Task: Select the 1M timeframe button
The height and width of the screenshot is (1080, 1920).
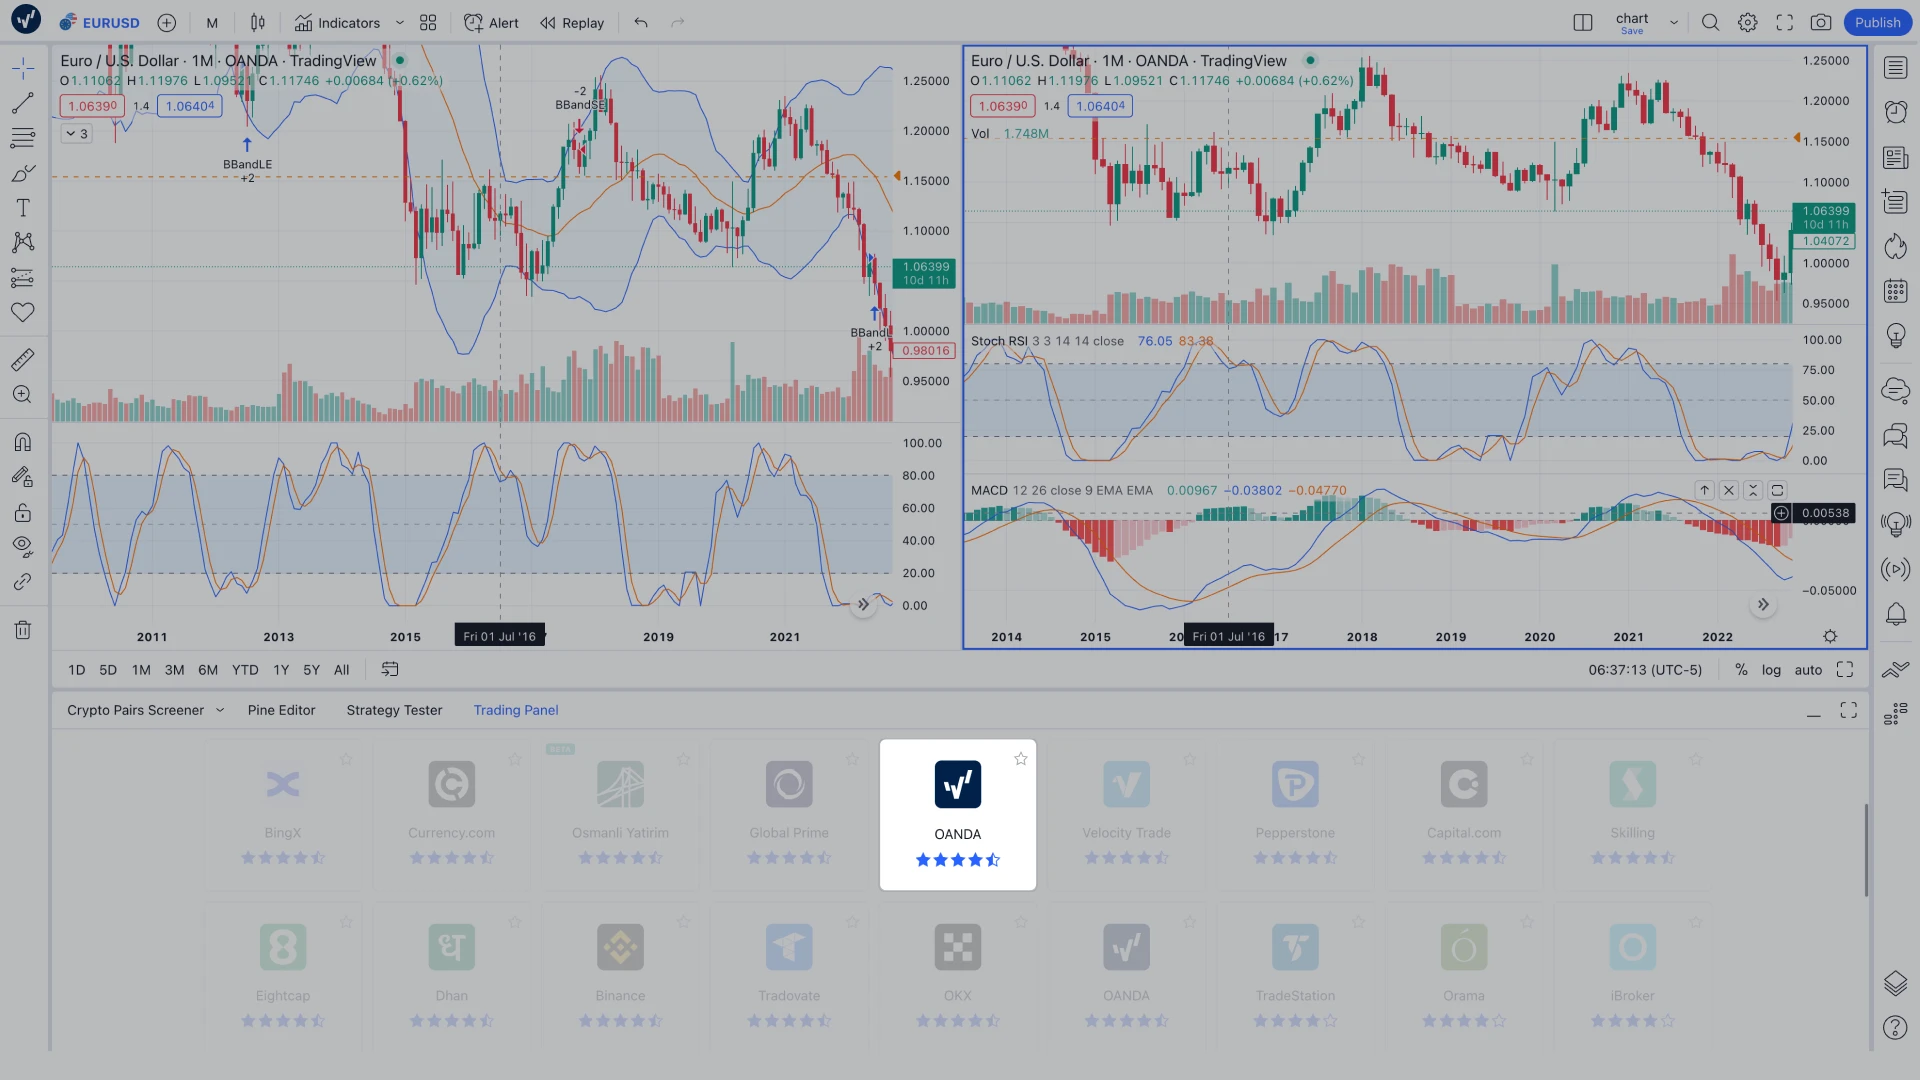Action: (x=140, y=670)
